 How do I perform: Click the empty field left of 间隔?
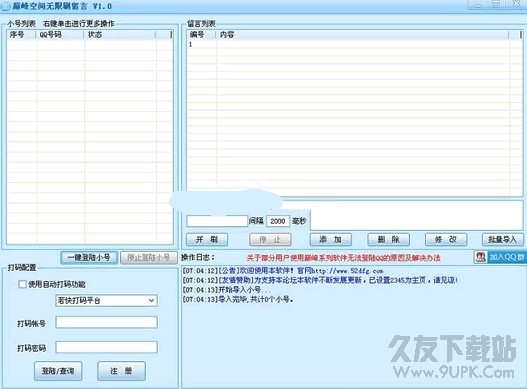click(217, 221)
